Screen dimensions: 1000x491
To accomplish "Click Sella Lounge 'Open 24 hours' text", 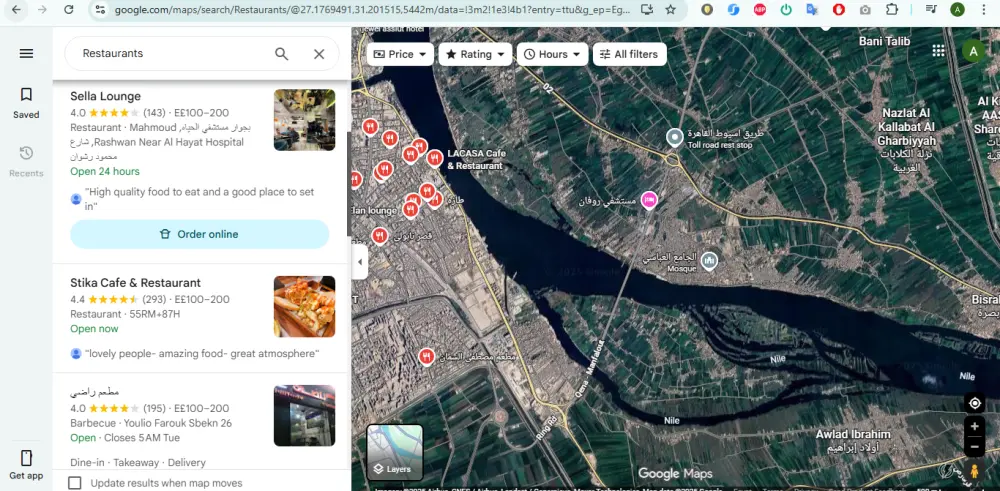I will point(105,172).
